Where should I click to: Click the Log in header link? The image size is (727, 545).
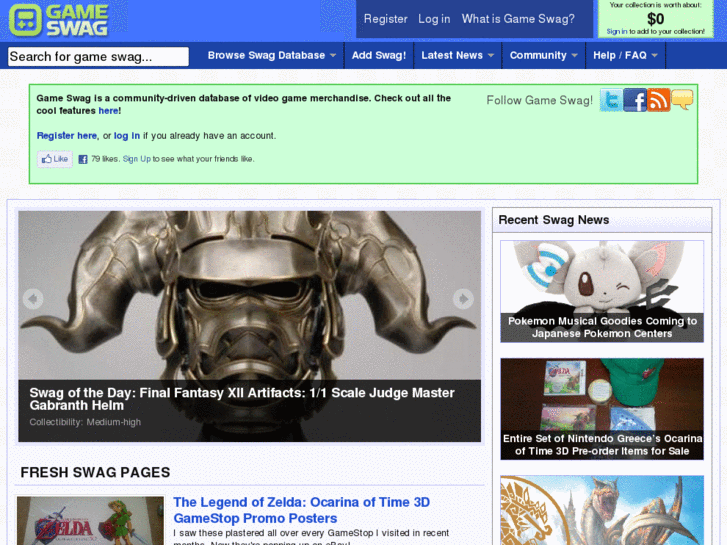pos(434,19)
